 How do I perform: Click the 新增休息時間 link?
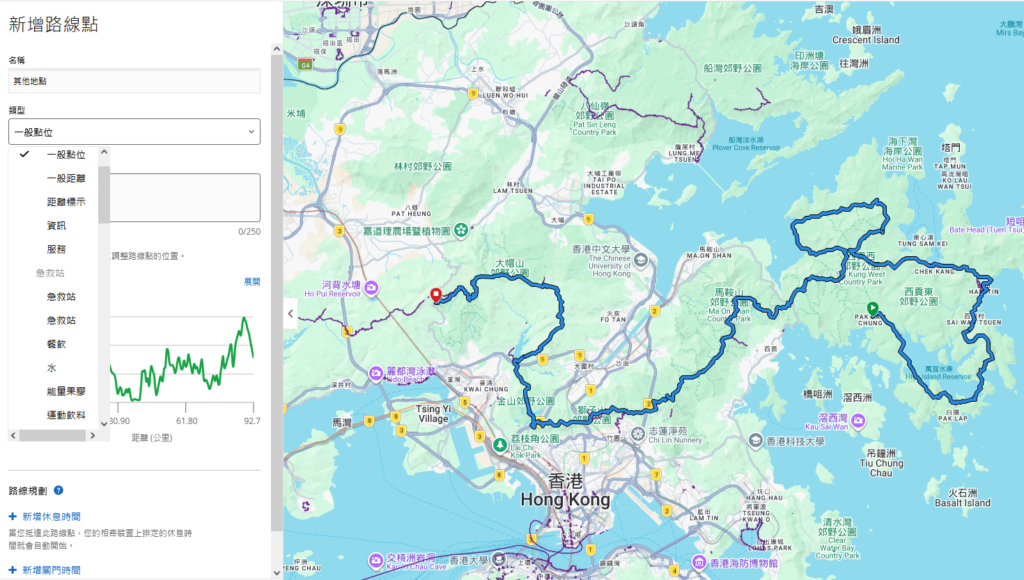click(52, 516)
